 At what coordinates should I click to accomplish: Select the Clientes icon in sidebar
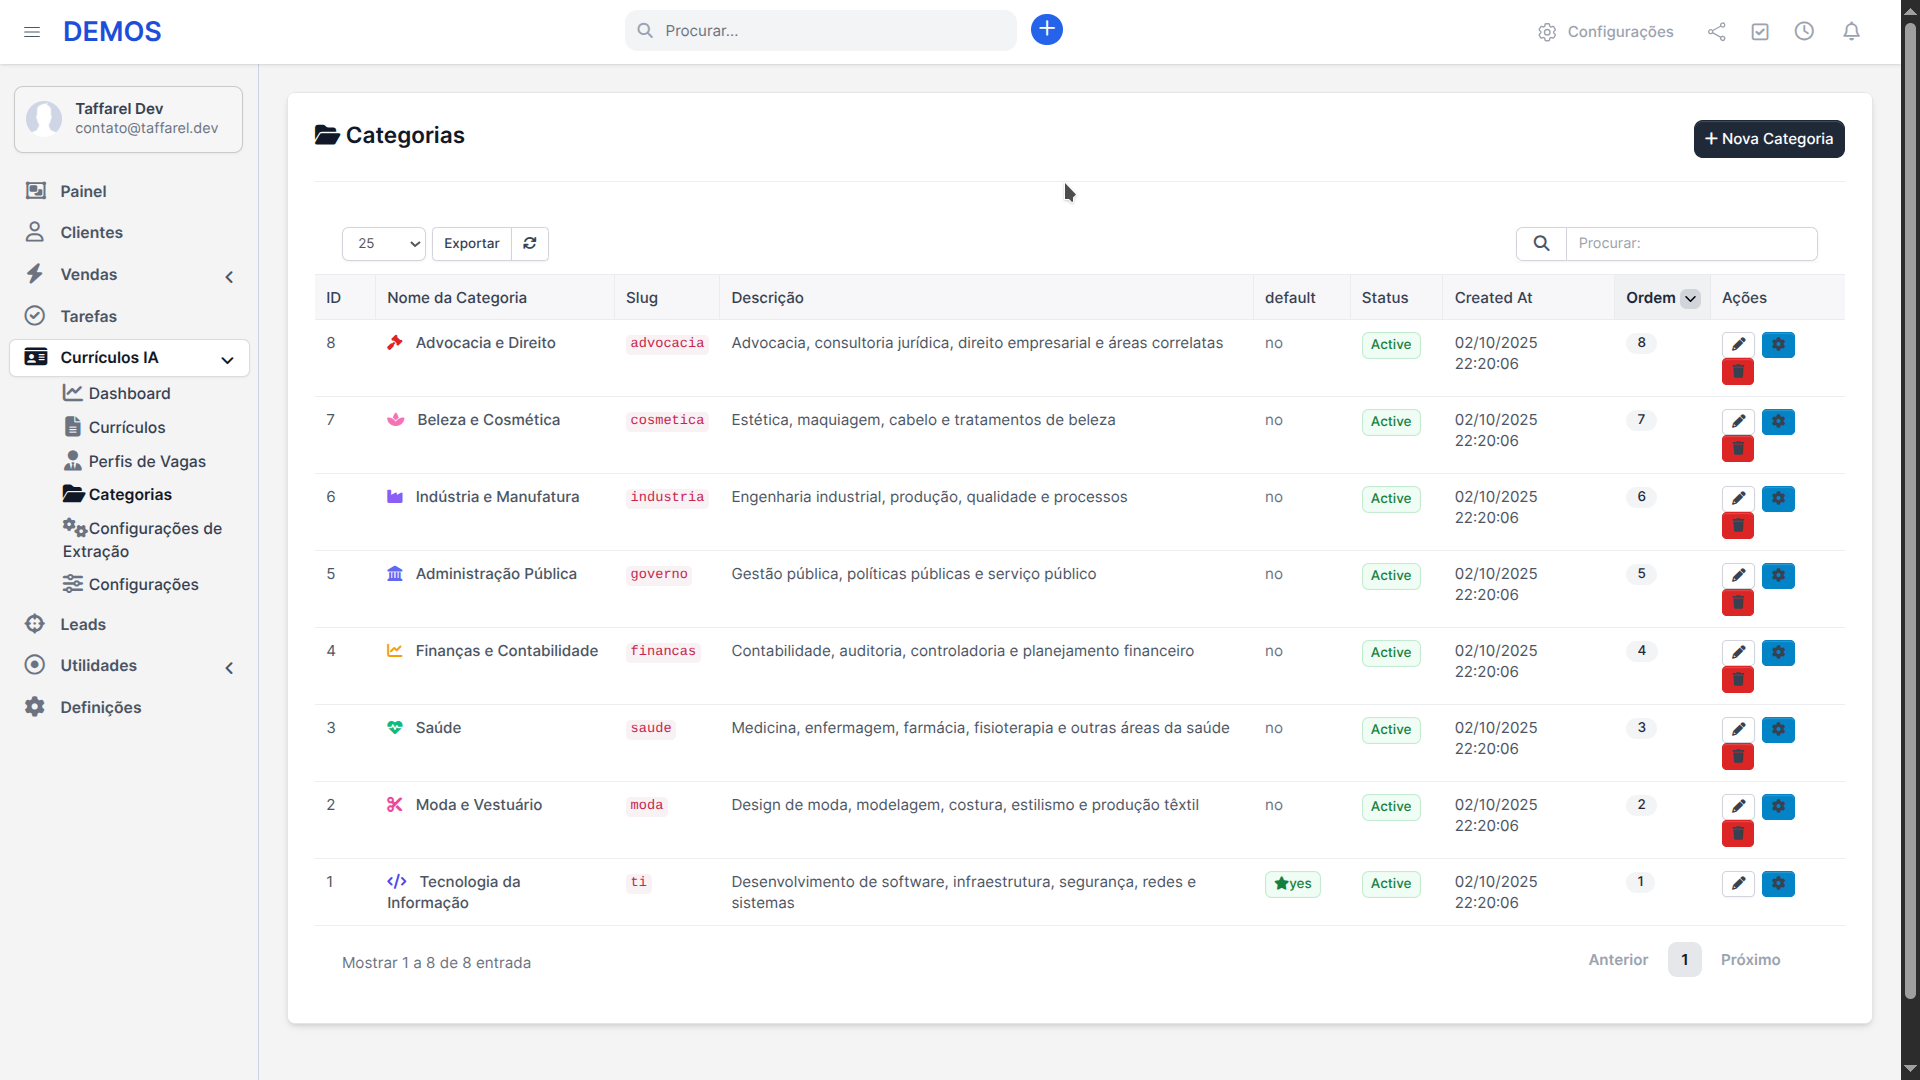(x=36, y=232)
